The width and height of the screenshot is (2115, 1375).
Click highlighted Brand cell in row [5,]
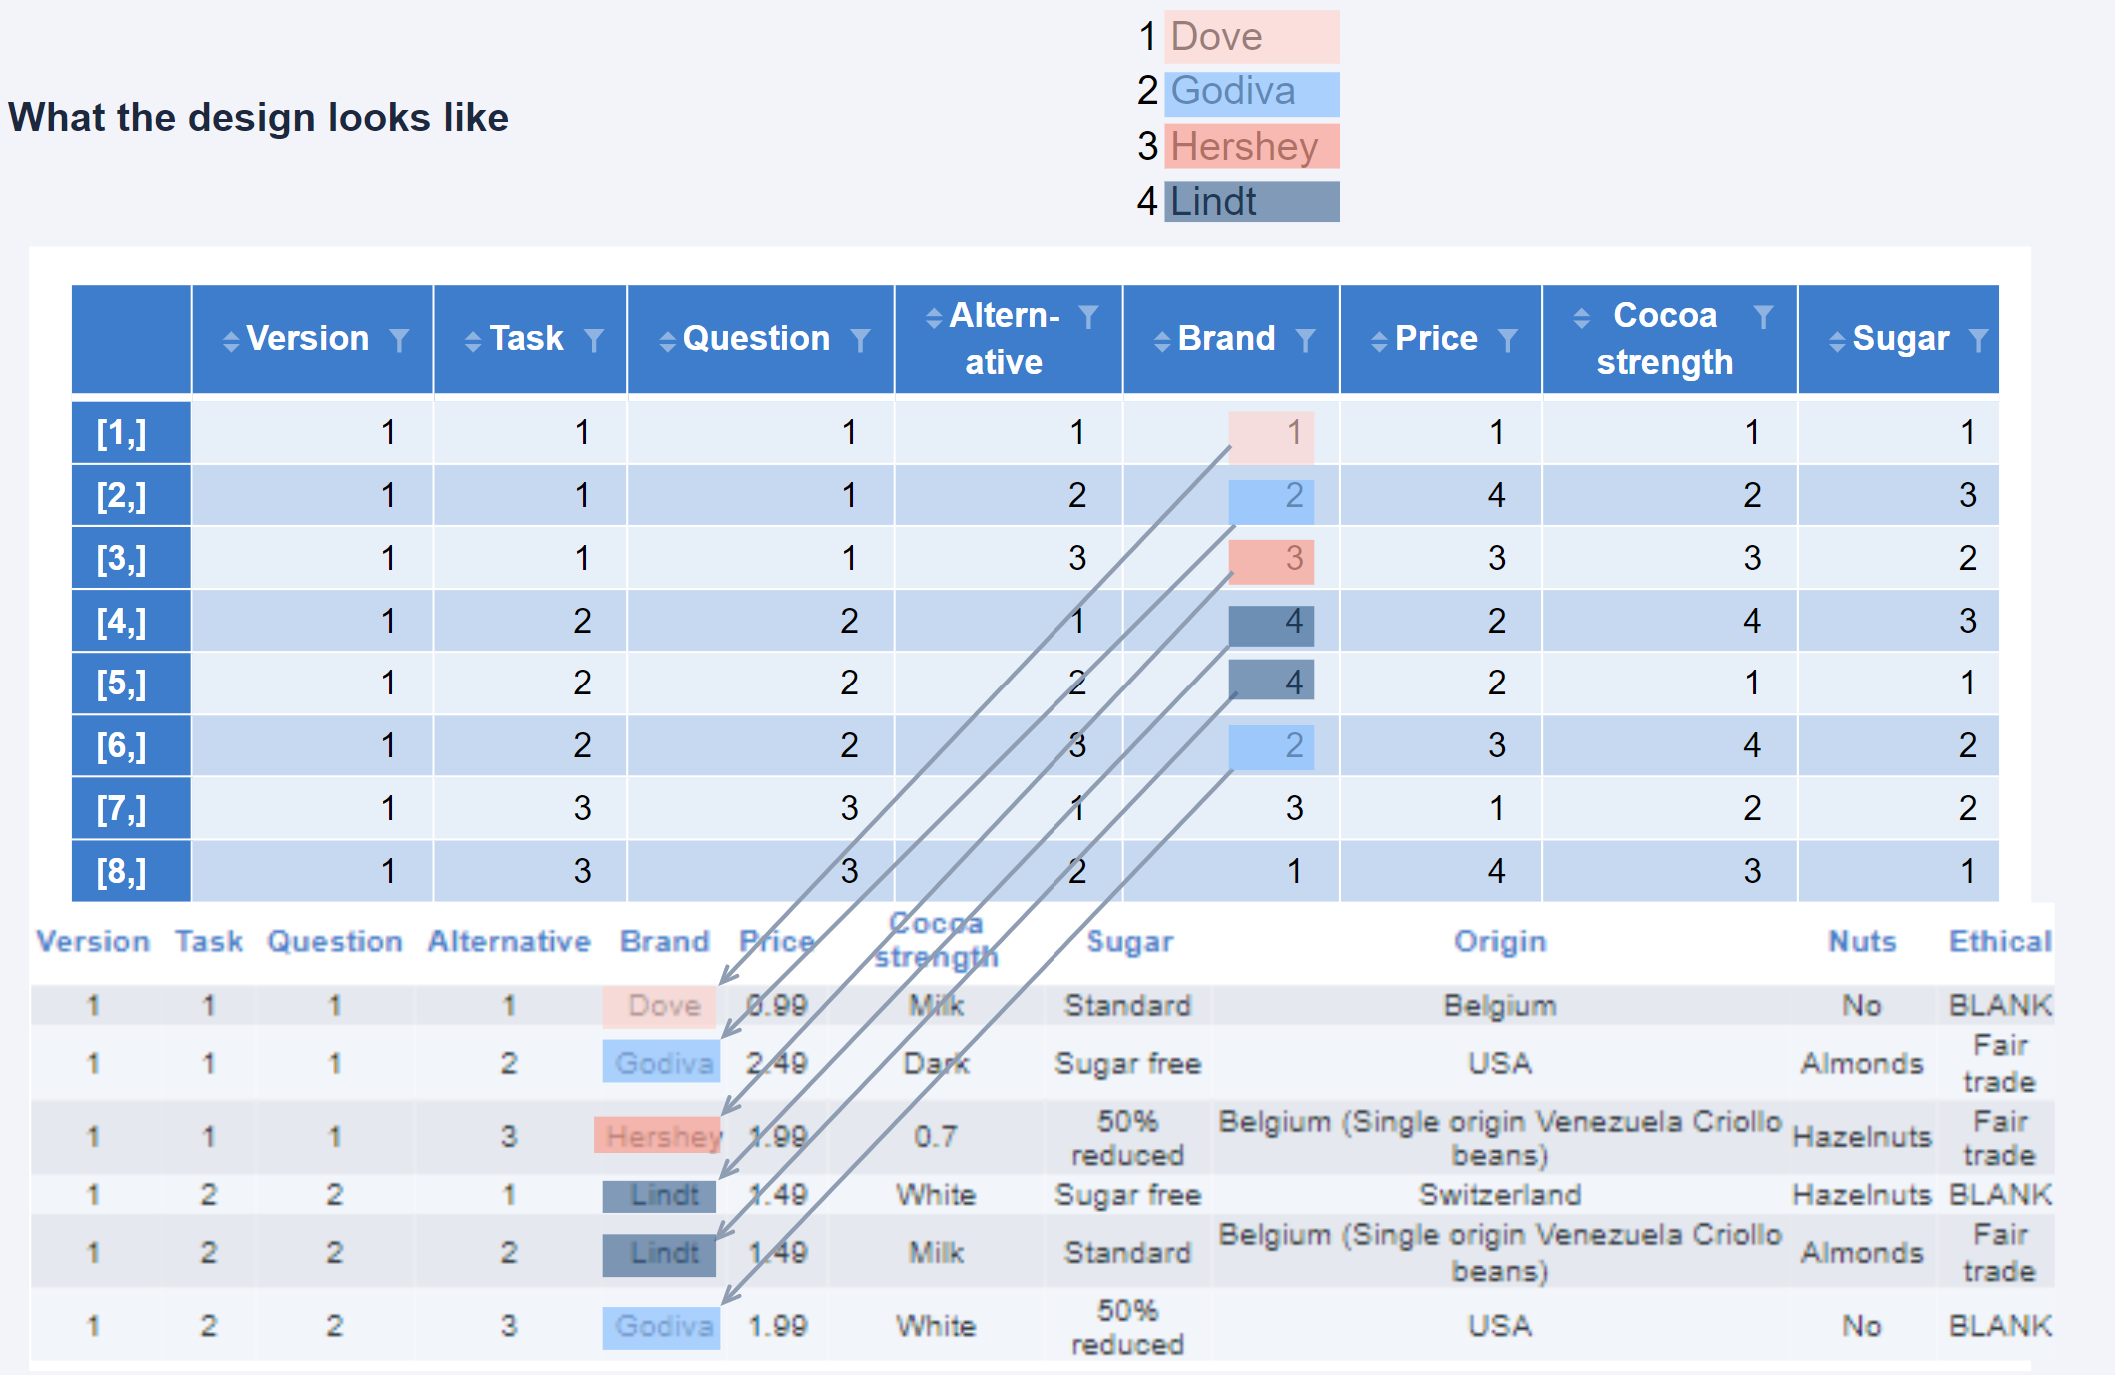coord(1271,681)
